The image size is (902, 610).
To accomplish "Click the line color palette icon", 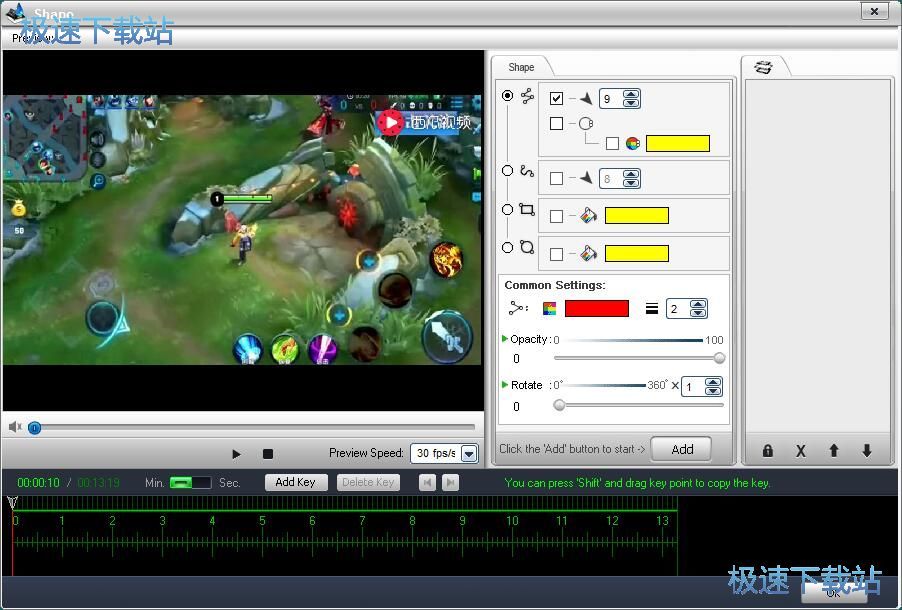I will pyautogui.click(x=549, y=309).
